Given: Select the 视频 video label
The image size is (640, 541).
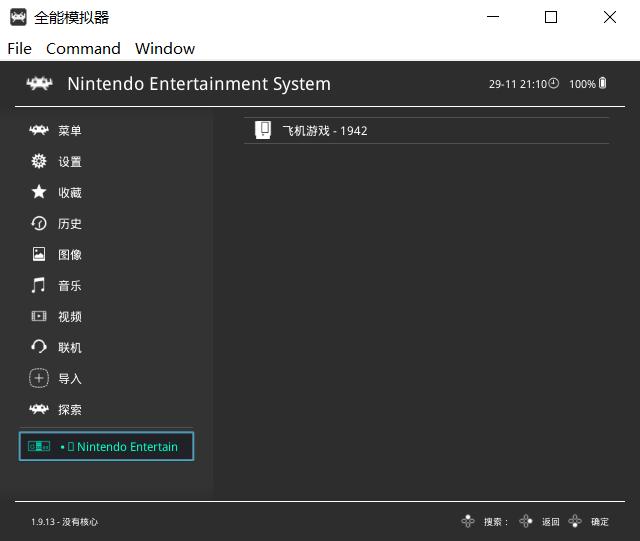Looking at the screenshot, I should pos(70,317).
